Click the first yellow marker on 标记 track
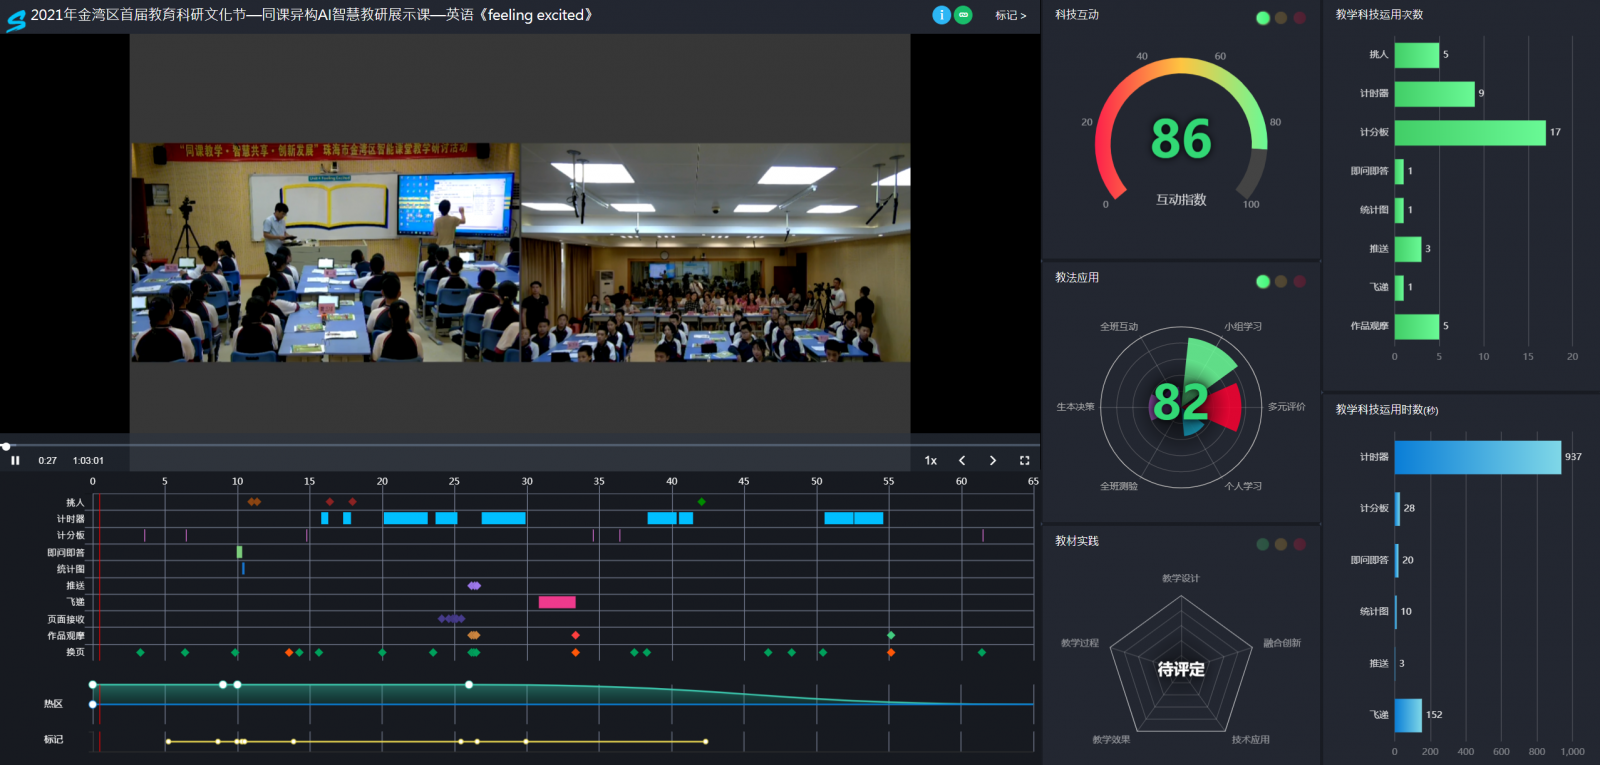The height and width of the screenshot is (765, 1600). (168, 742)
